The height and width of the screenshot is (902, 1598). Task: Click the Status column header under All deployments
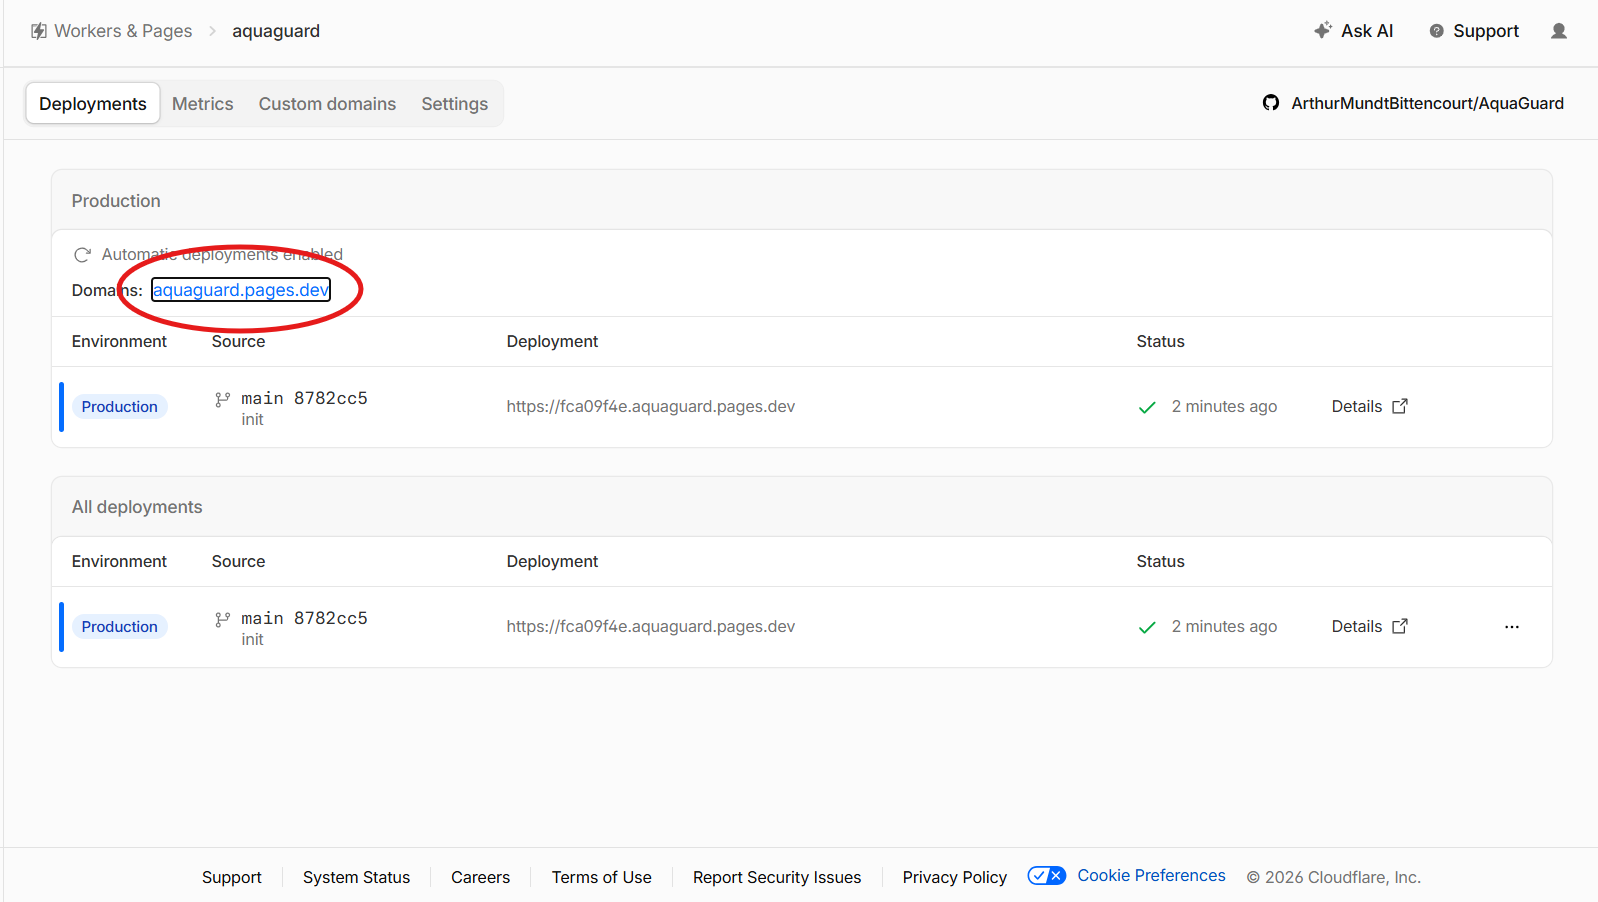[x=1160, y=561]
